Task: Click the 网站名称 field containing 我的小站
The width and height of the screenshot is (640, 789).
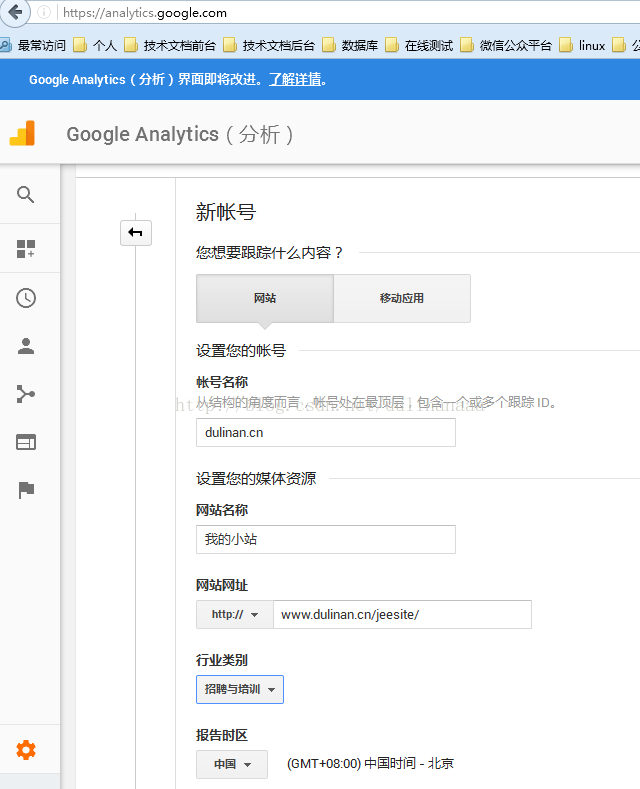Action: 326,539
